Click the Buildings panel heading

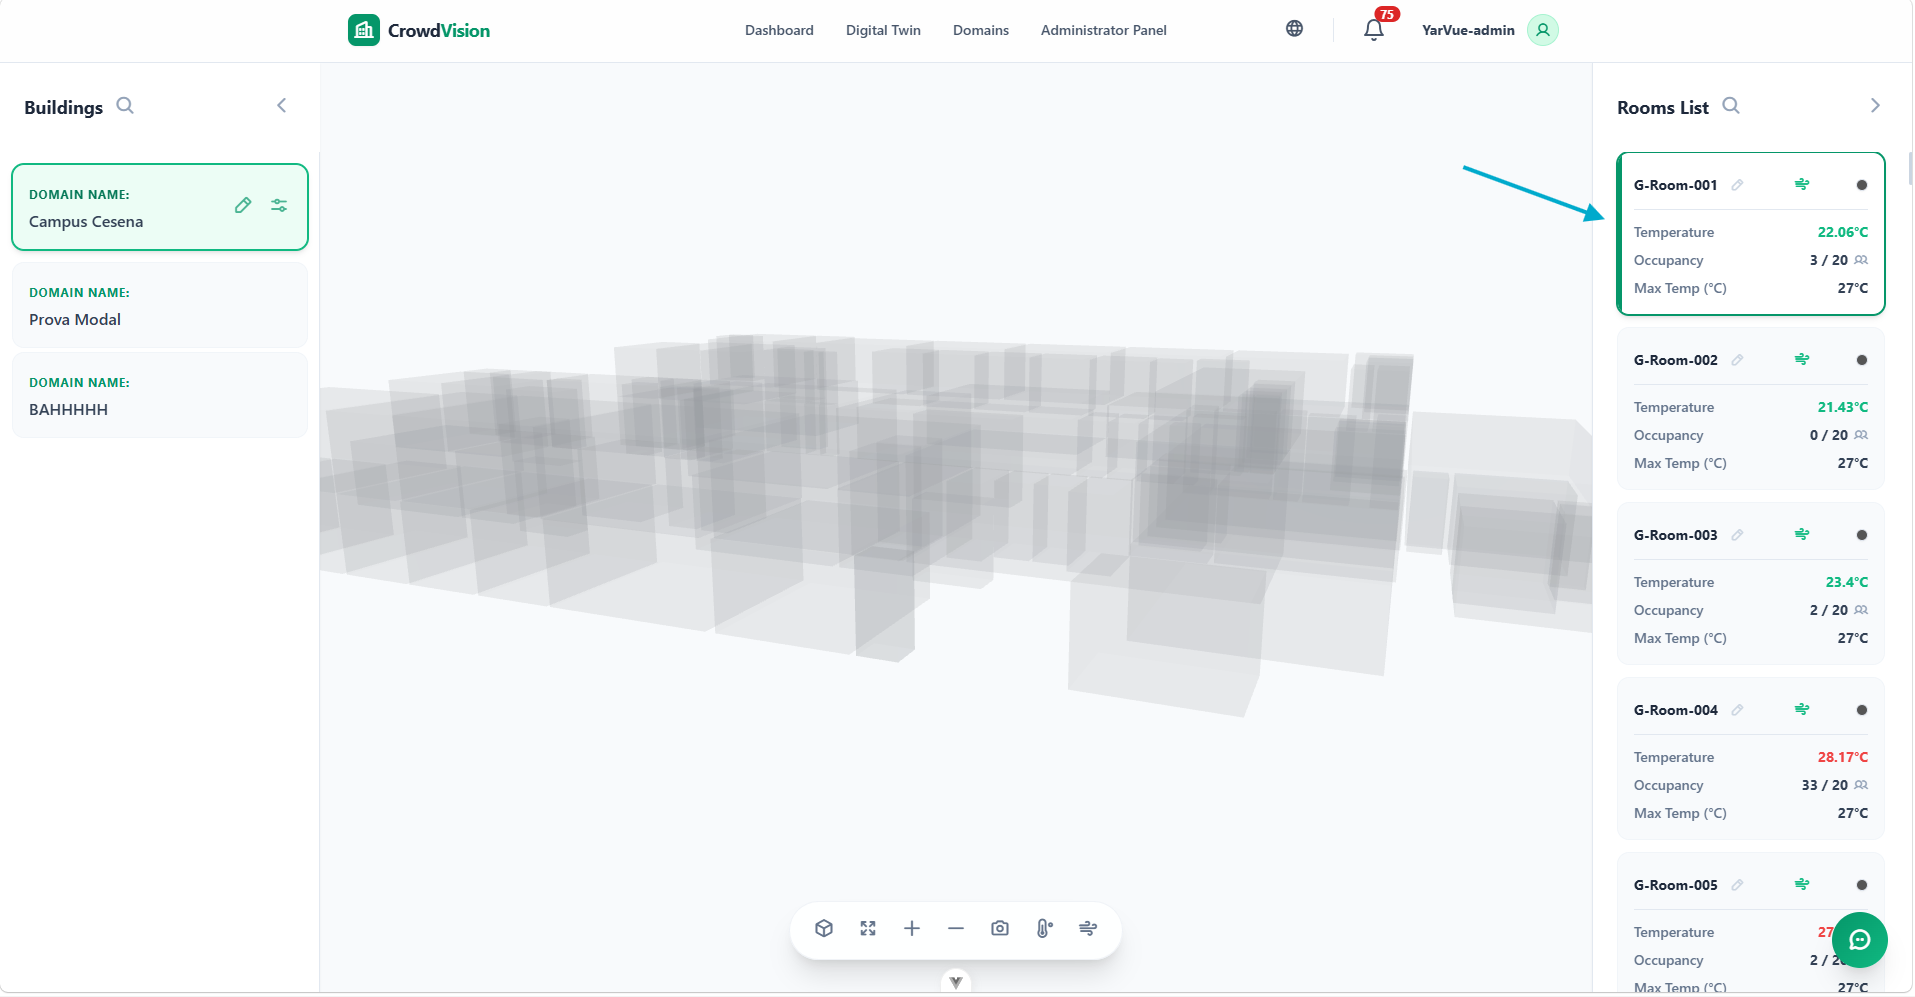pyautogui.click(x=63, y=107)
